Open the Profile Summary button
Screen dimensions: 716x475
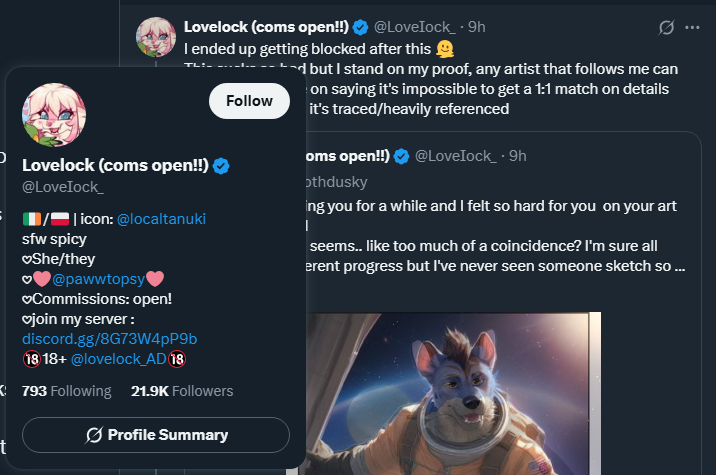coord(156,435)
